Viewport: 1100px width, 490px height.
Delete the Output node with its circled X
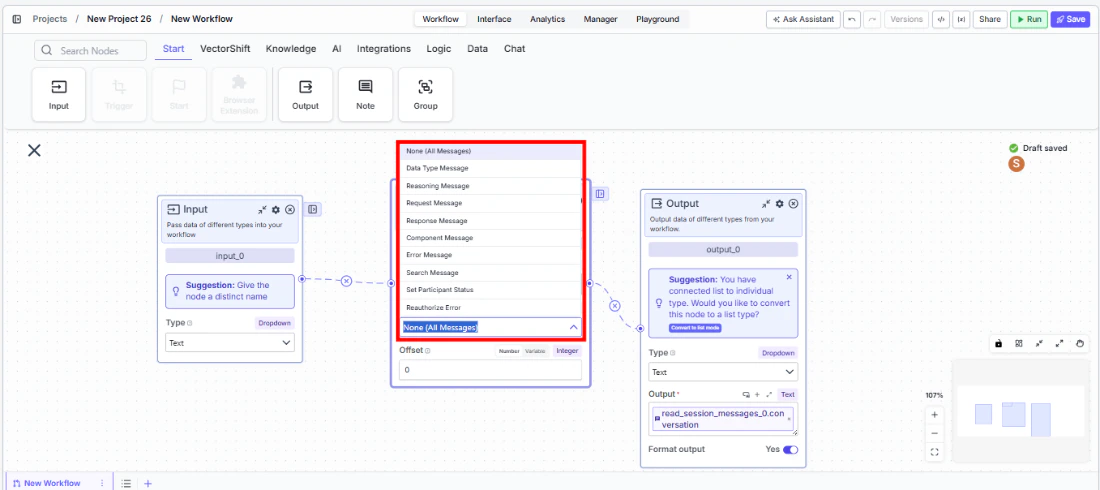[x=793, y=204]
